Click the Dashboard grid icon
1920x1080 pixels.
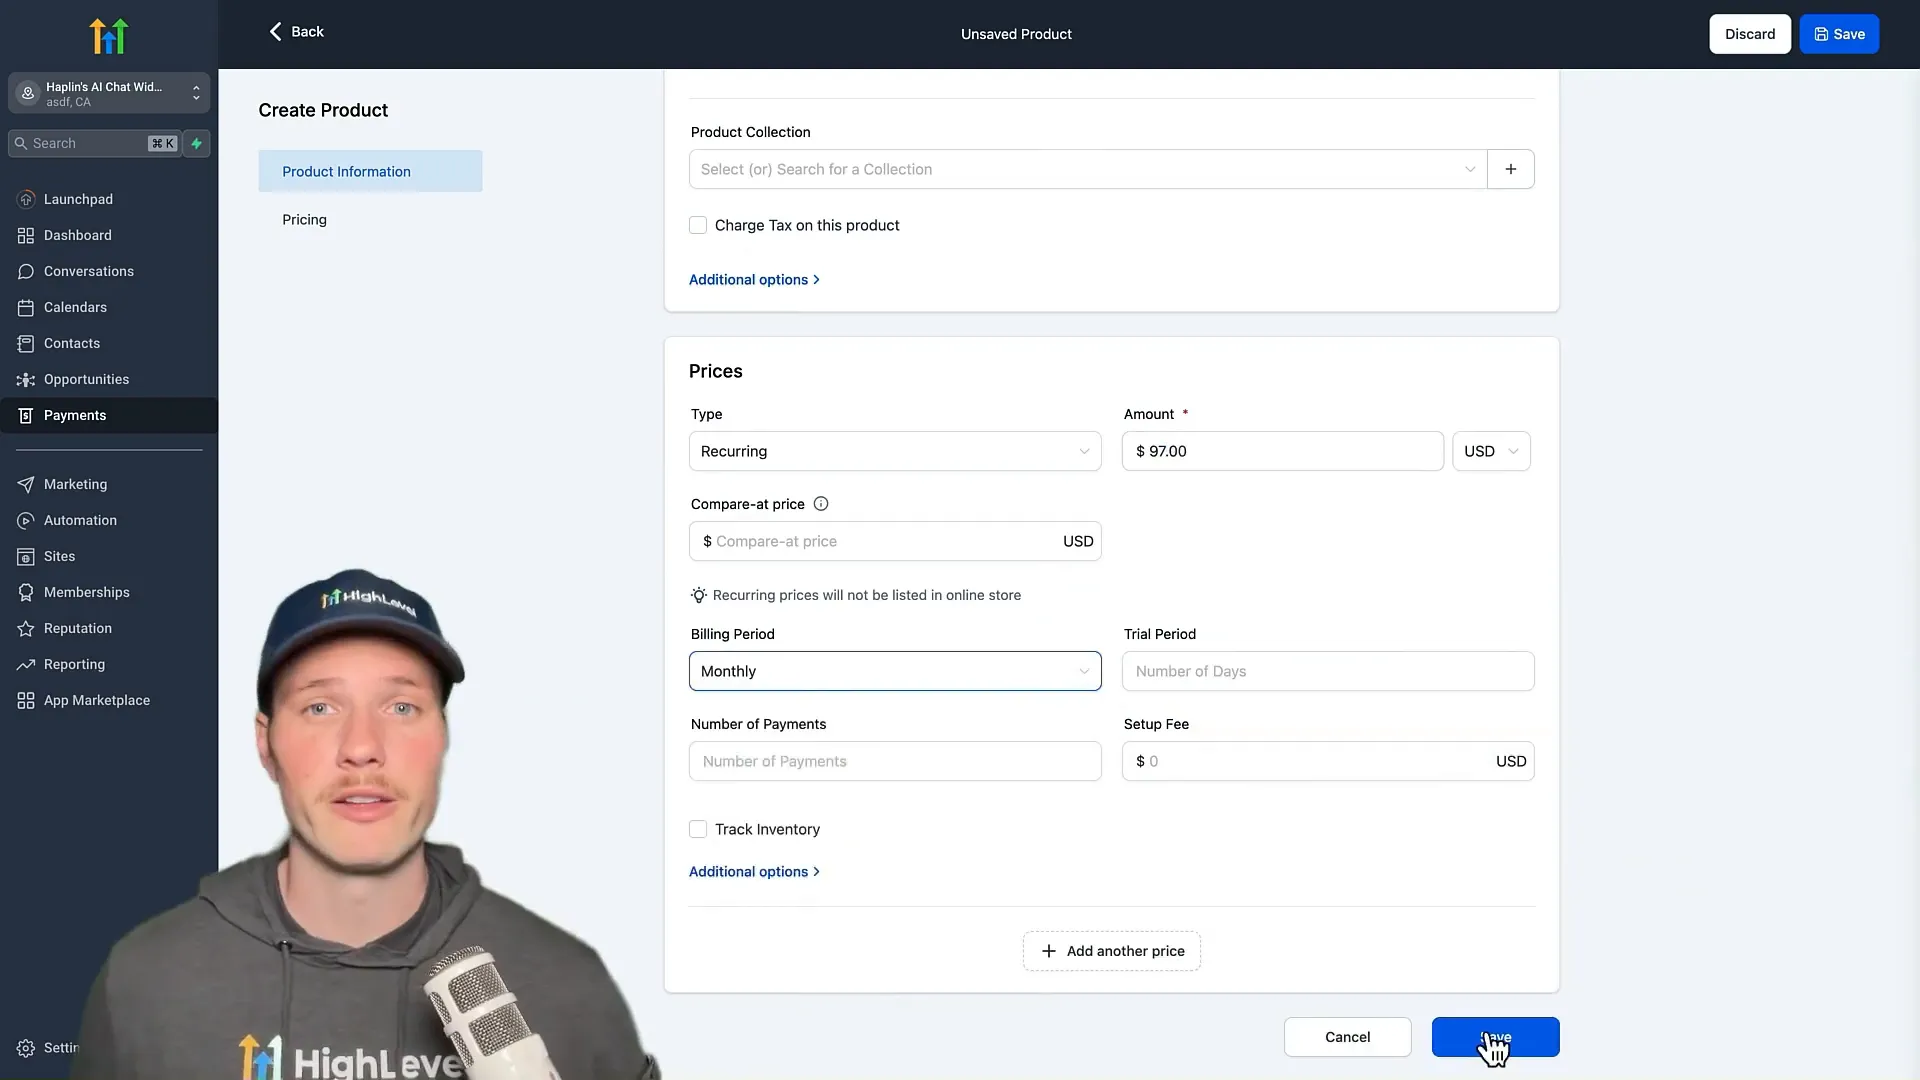point(26,235)
